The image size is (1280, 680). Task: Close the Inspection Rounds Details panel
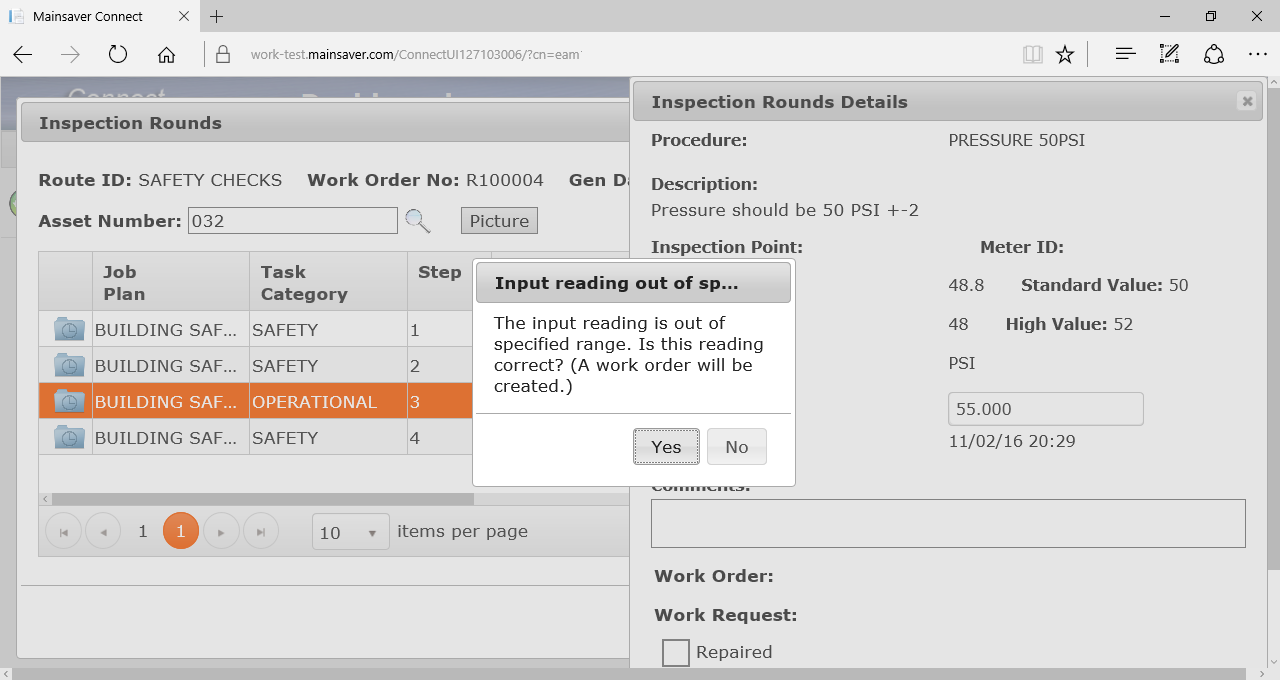click(x=1246, y=101)
